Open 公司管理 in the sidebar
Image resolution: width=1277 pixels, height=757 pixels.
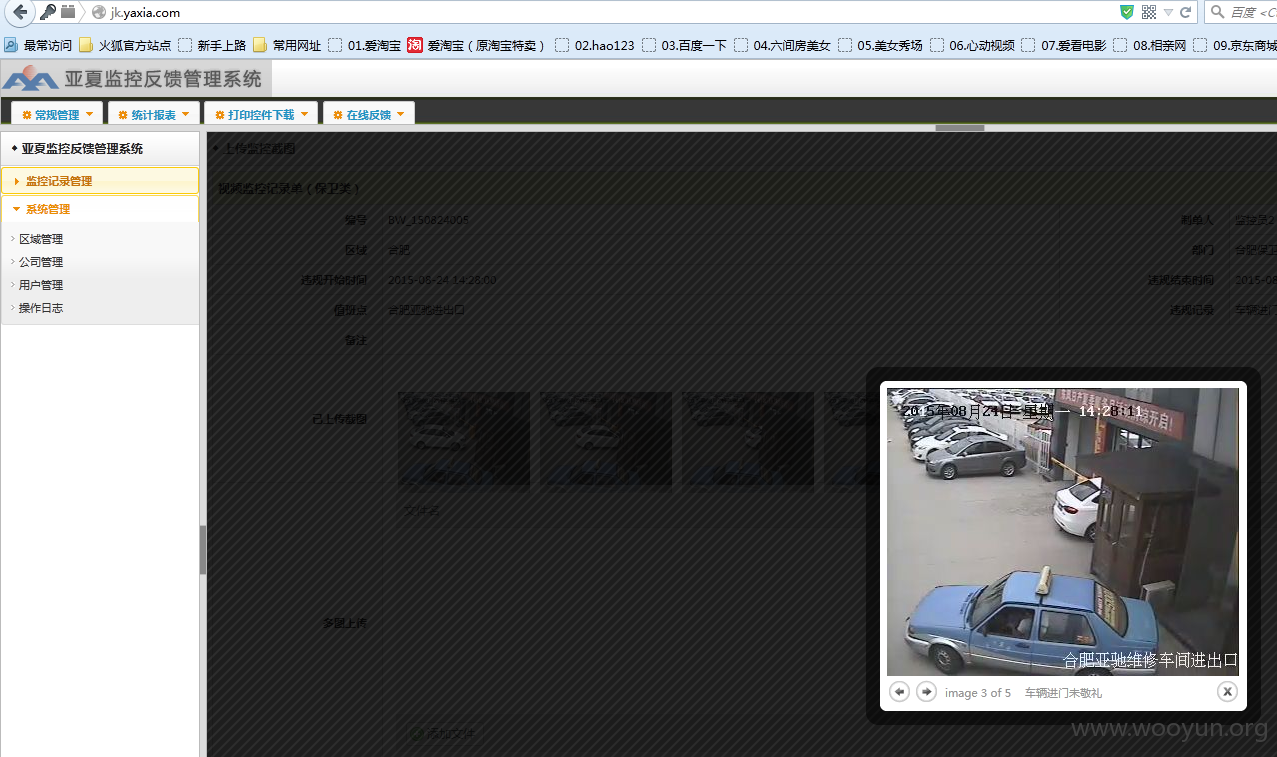click(x=40, y=262)
